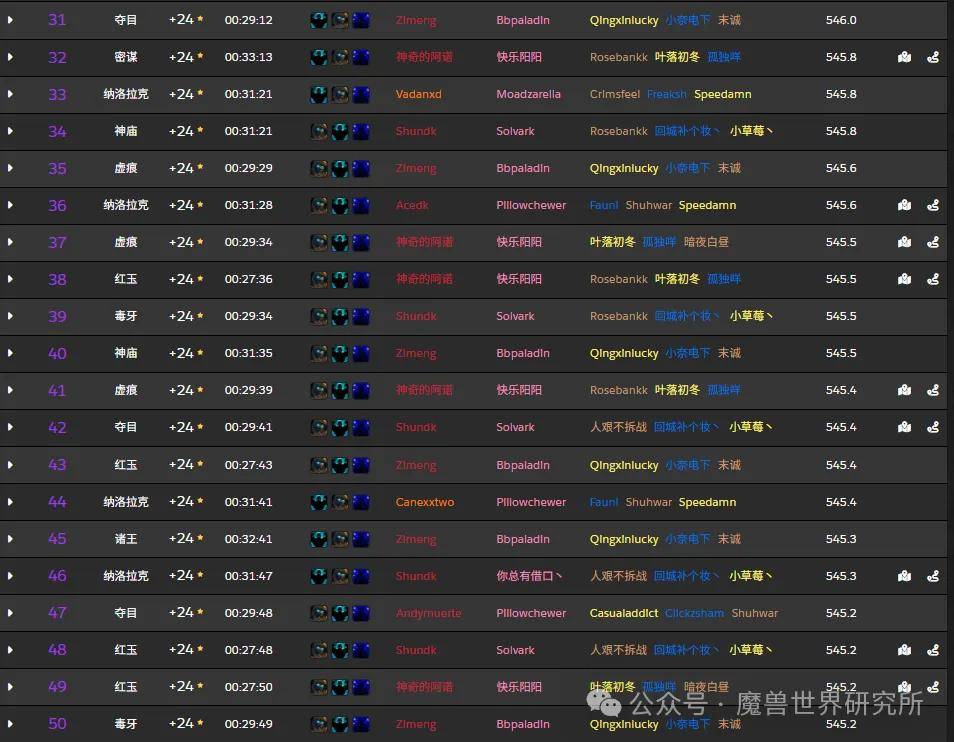The height and width of the screenshot is (742, 954).
Task: Open Freaksh's player link
Action: pos(667,94)
